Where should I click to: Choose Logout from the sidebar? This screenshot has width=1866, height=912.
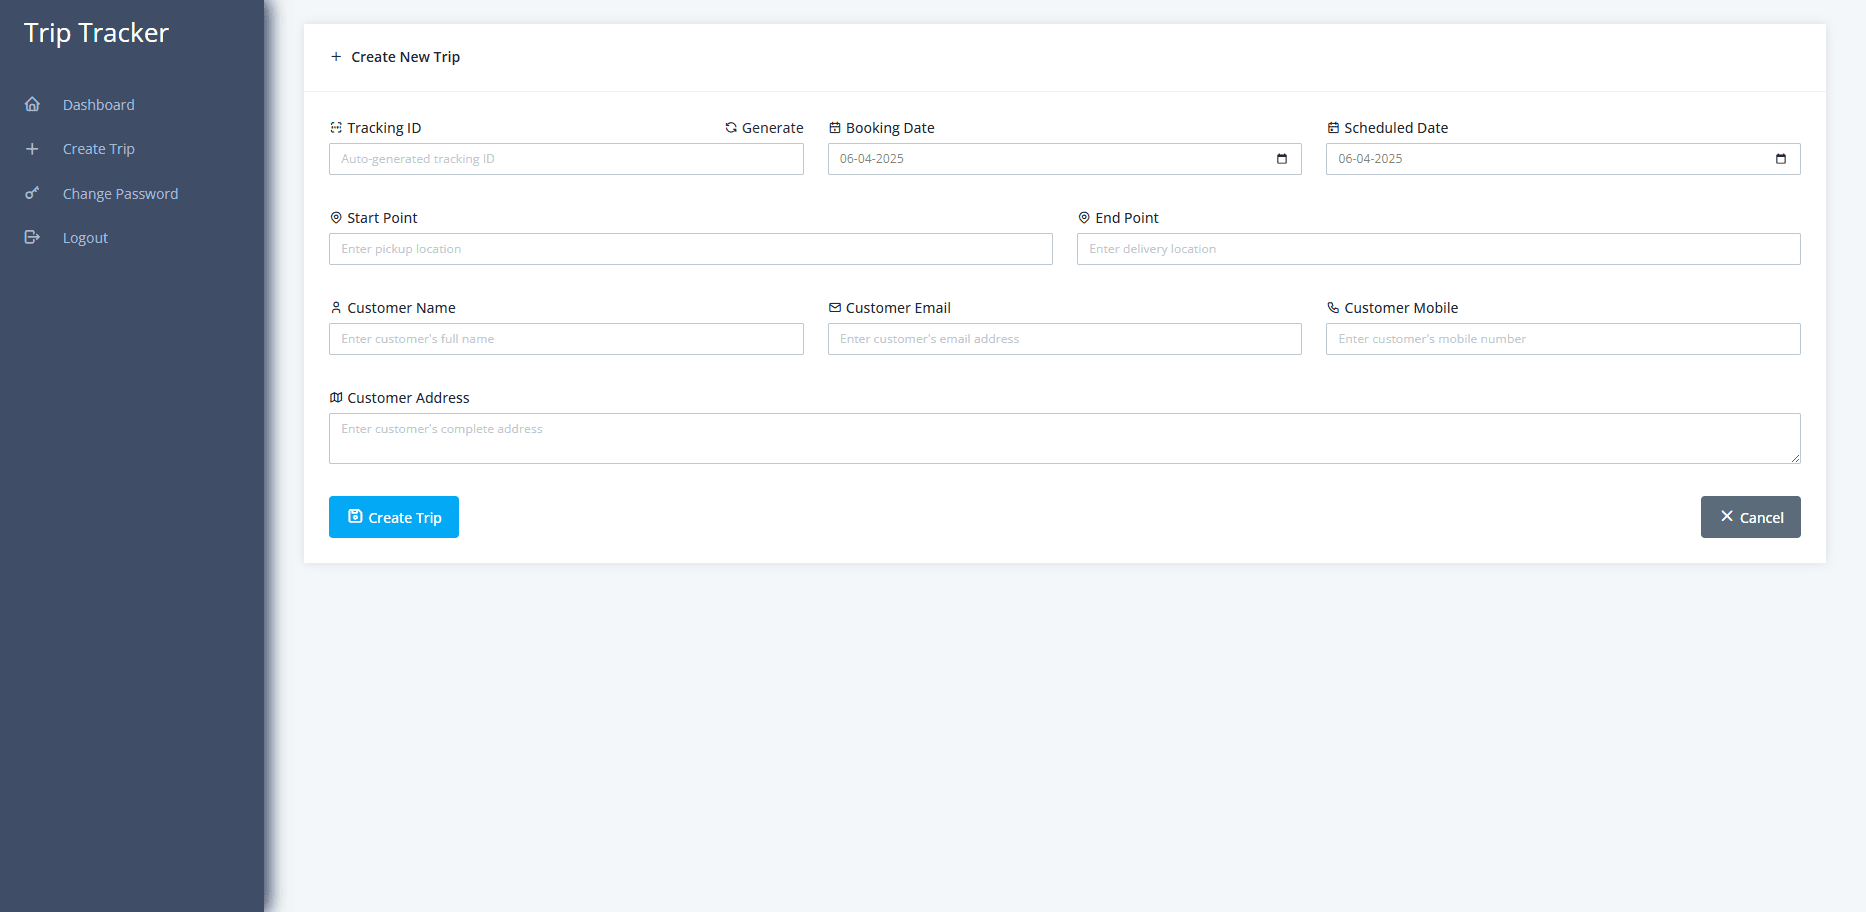[85, 238]
